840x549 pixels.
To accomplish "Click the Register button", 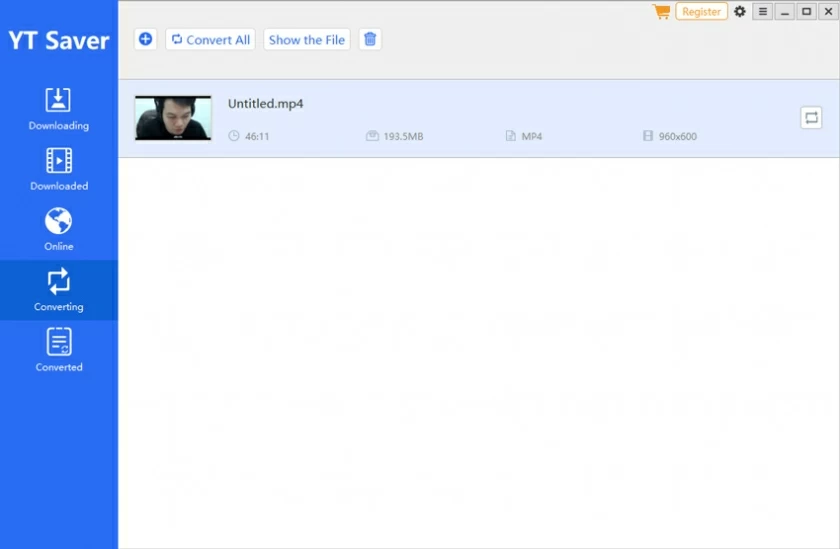I will click(701, 11).
